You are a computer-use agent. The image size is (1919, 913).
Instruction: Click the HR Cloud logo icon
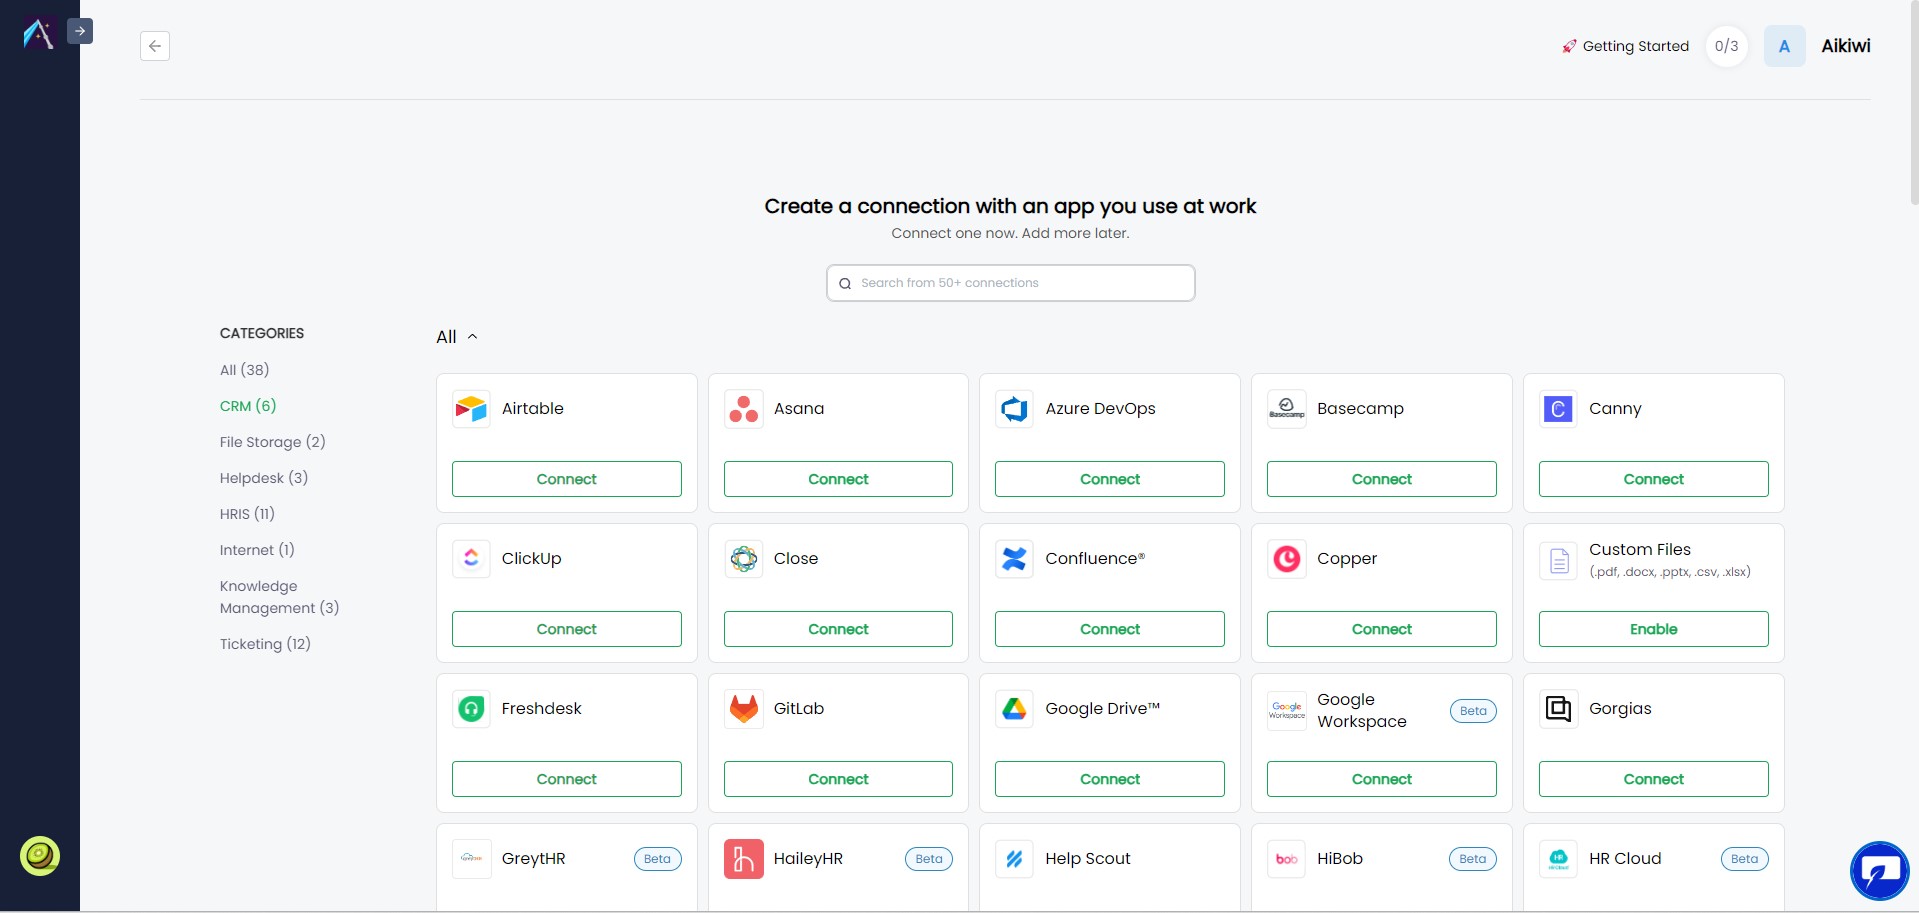tap(1558, 859)
